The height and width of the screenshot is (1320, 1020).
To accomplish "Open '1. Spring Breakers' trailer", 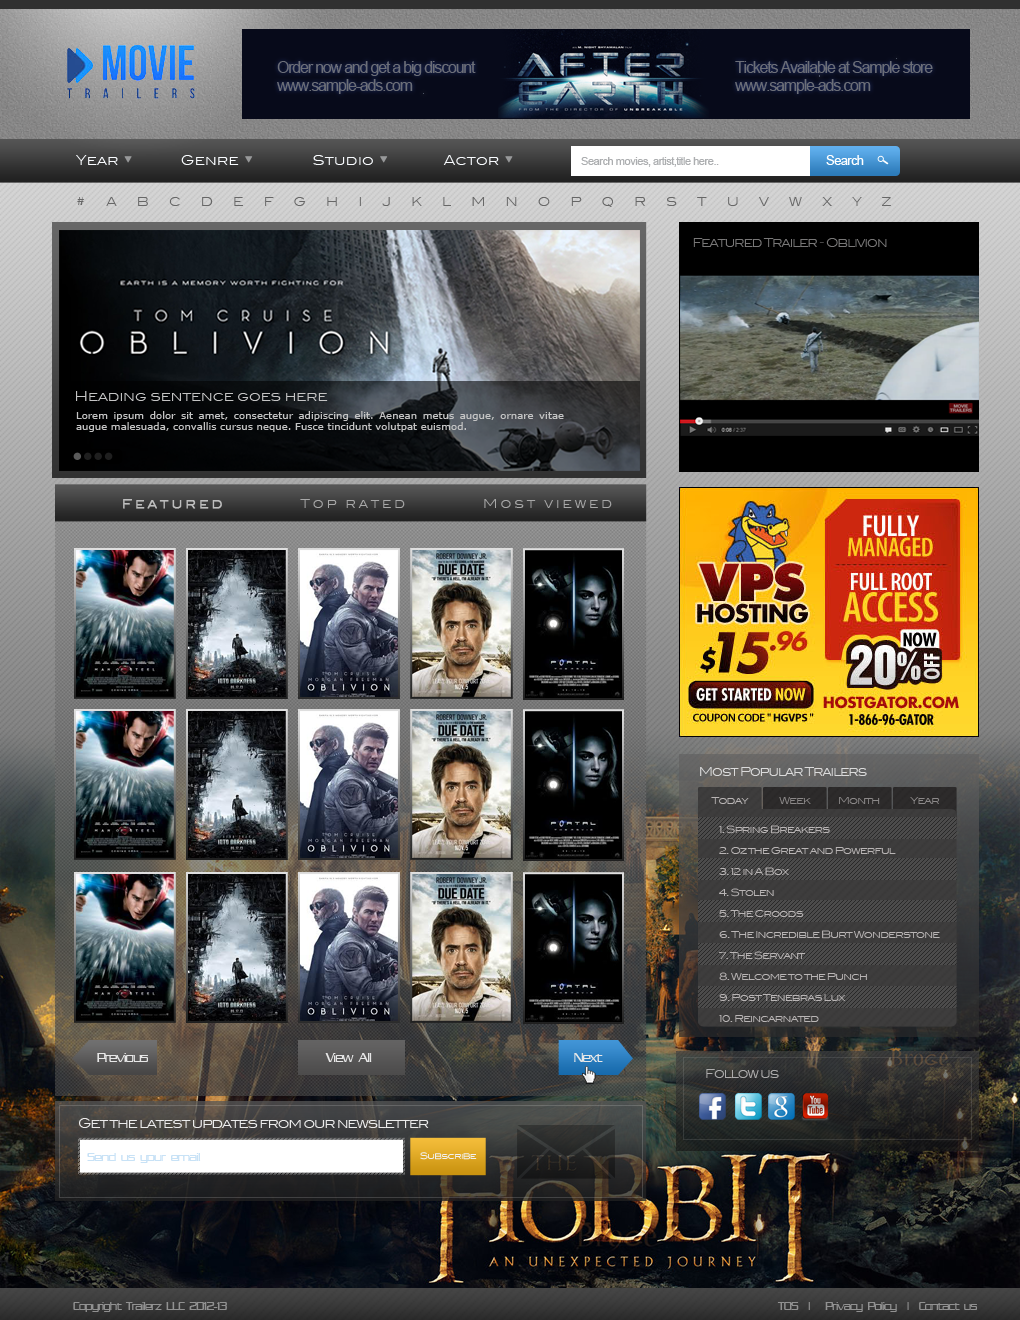I will [827, 829].
